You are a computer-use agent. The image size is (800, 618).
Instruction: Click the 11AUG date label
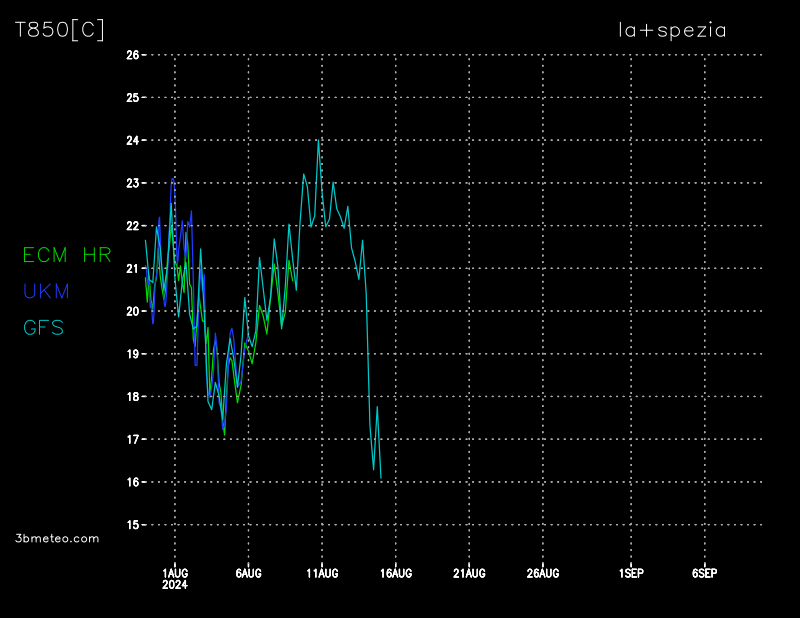click(x=322, y=573)
